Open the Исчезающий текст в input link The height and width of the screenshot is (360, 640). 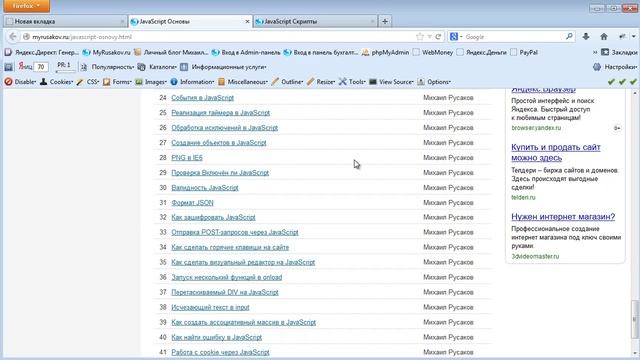tap(210, 307)
